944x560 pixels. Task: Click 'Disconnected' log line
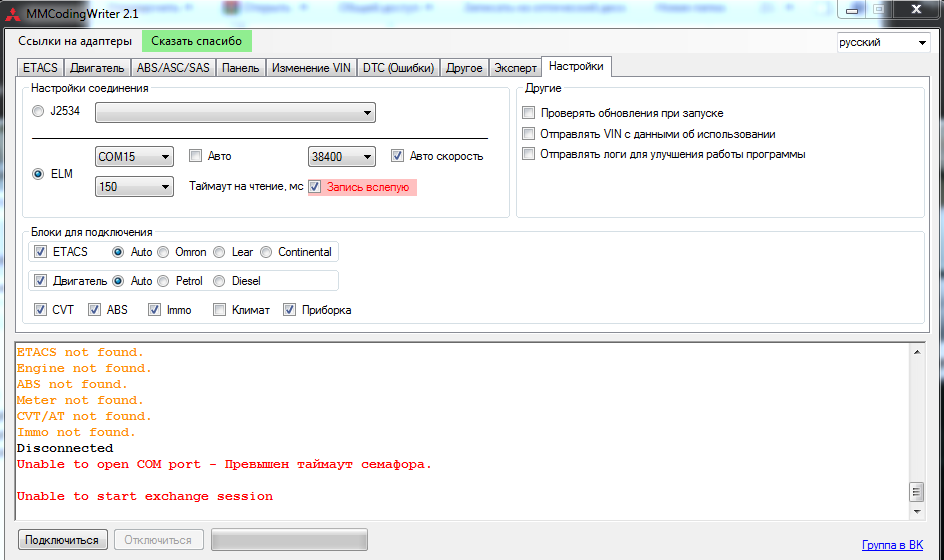point(65,448)
